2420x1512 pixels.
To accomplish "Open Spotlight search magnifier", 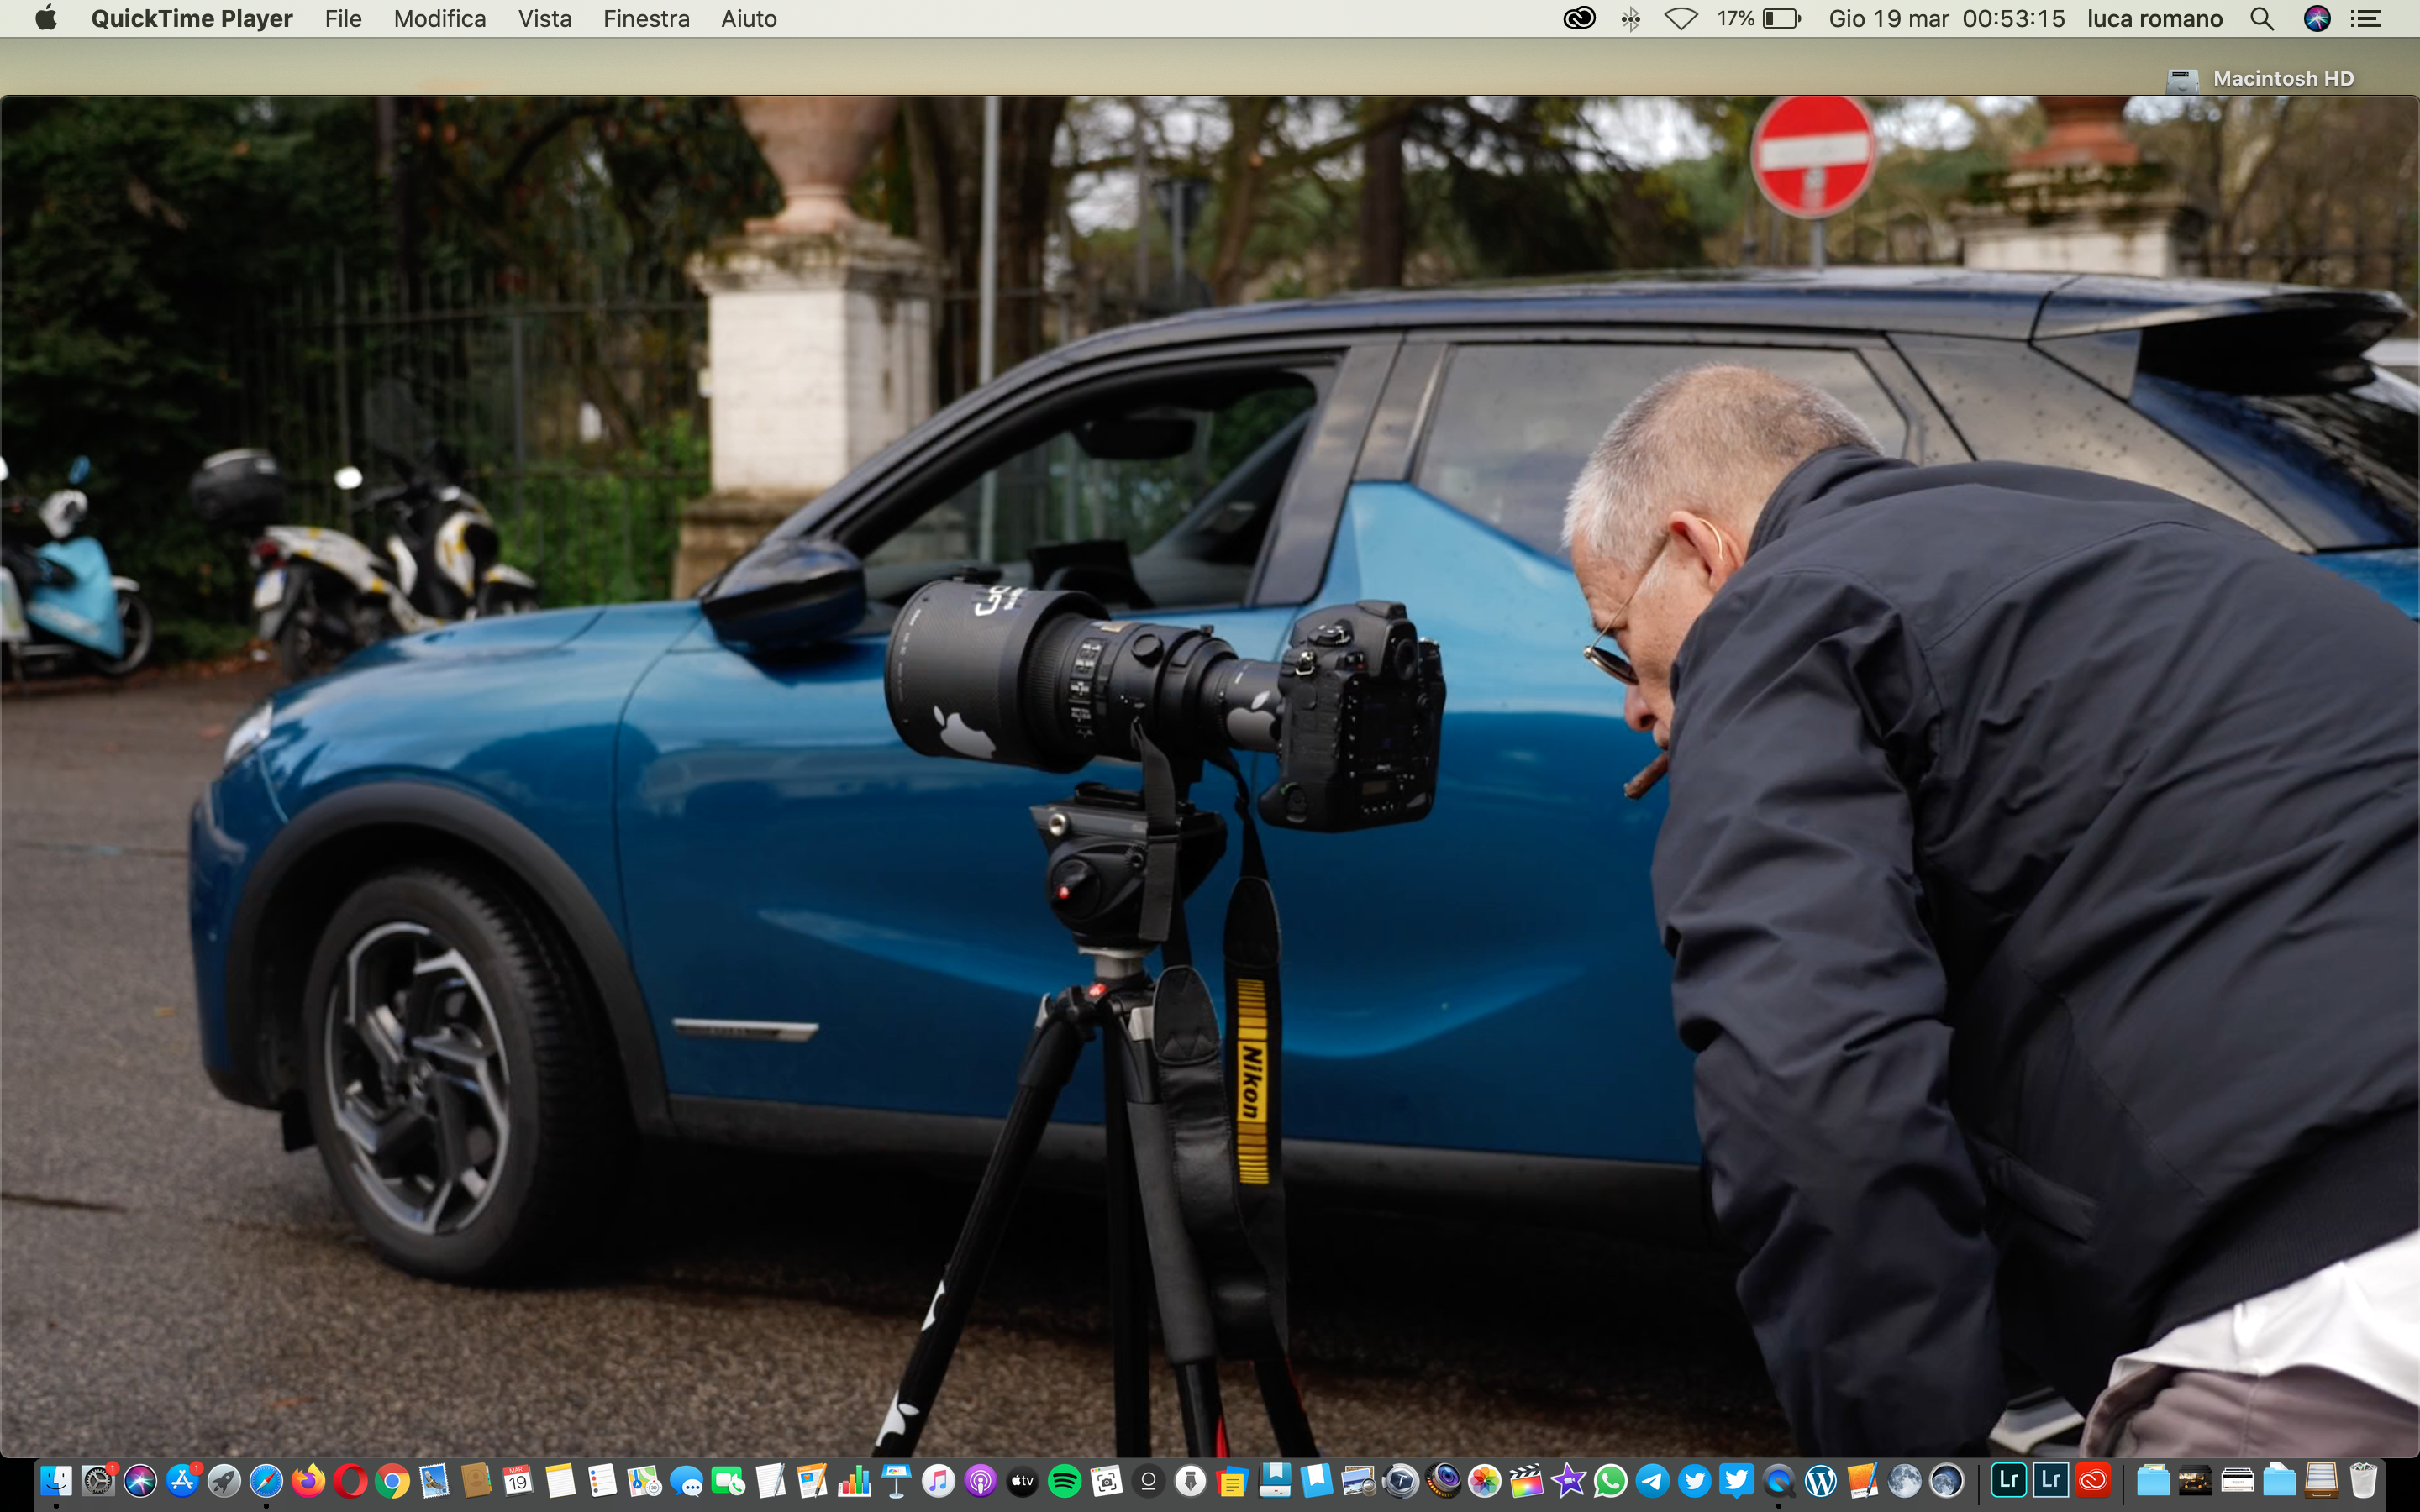I will [x=2261, y=19].
